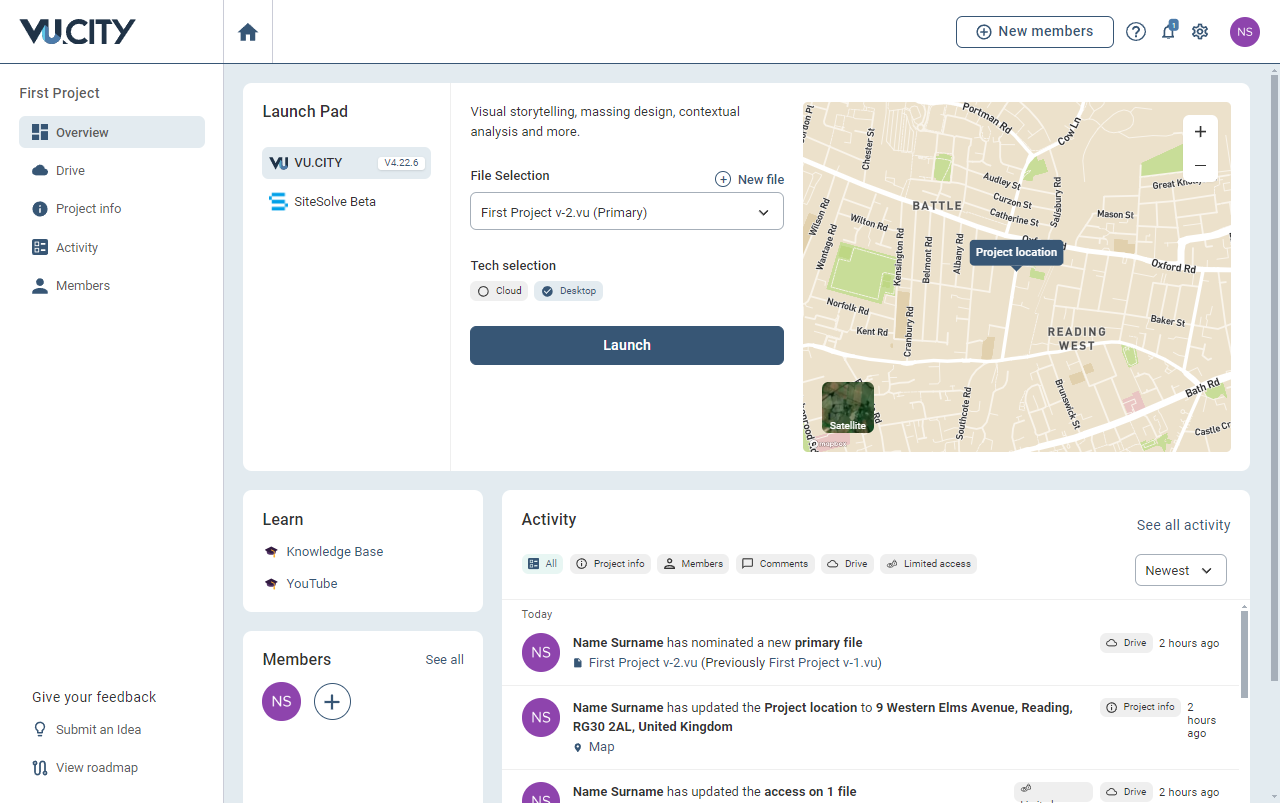This screenshot has height=803, width=1280.
Task: Zoom out on the map
Action: 1200,165
